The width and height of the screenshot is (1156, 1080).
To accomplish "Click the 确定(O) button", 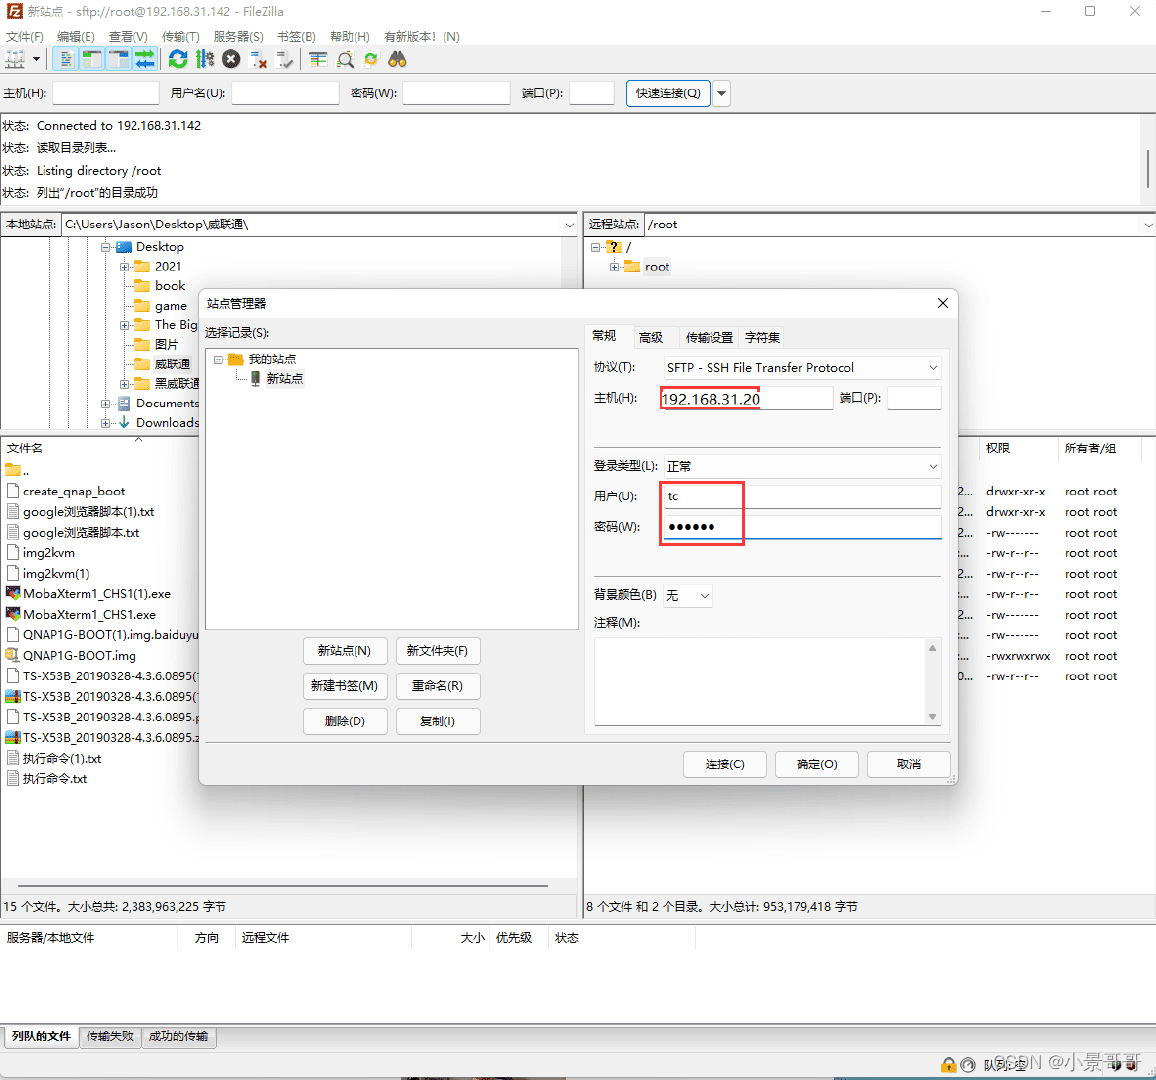I will 817,764.
